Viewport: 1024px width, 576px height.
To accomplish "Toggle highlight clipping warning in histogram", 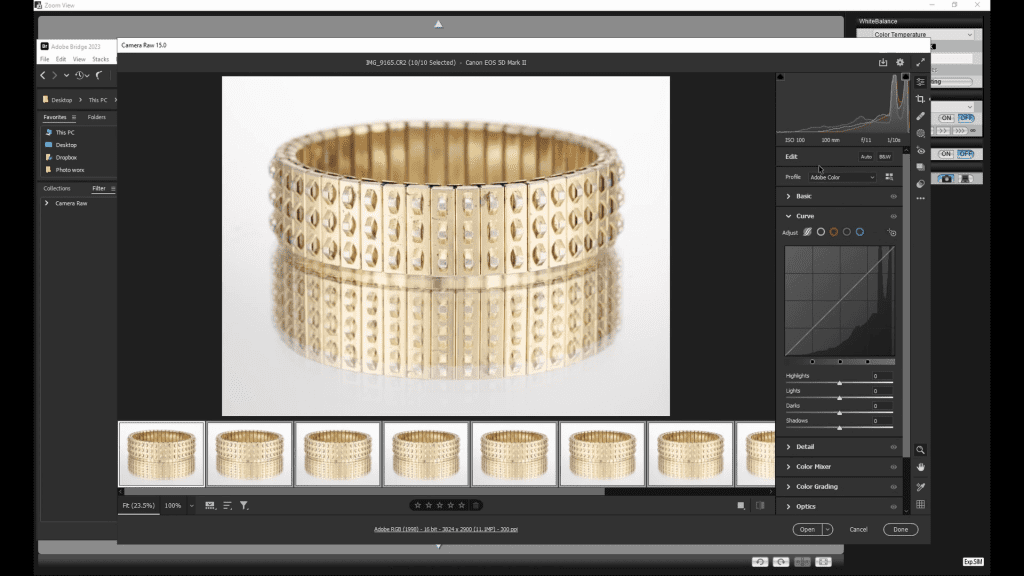I will 905,77.
